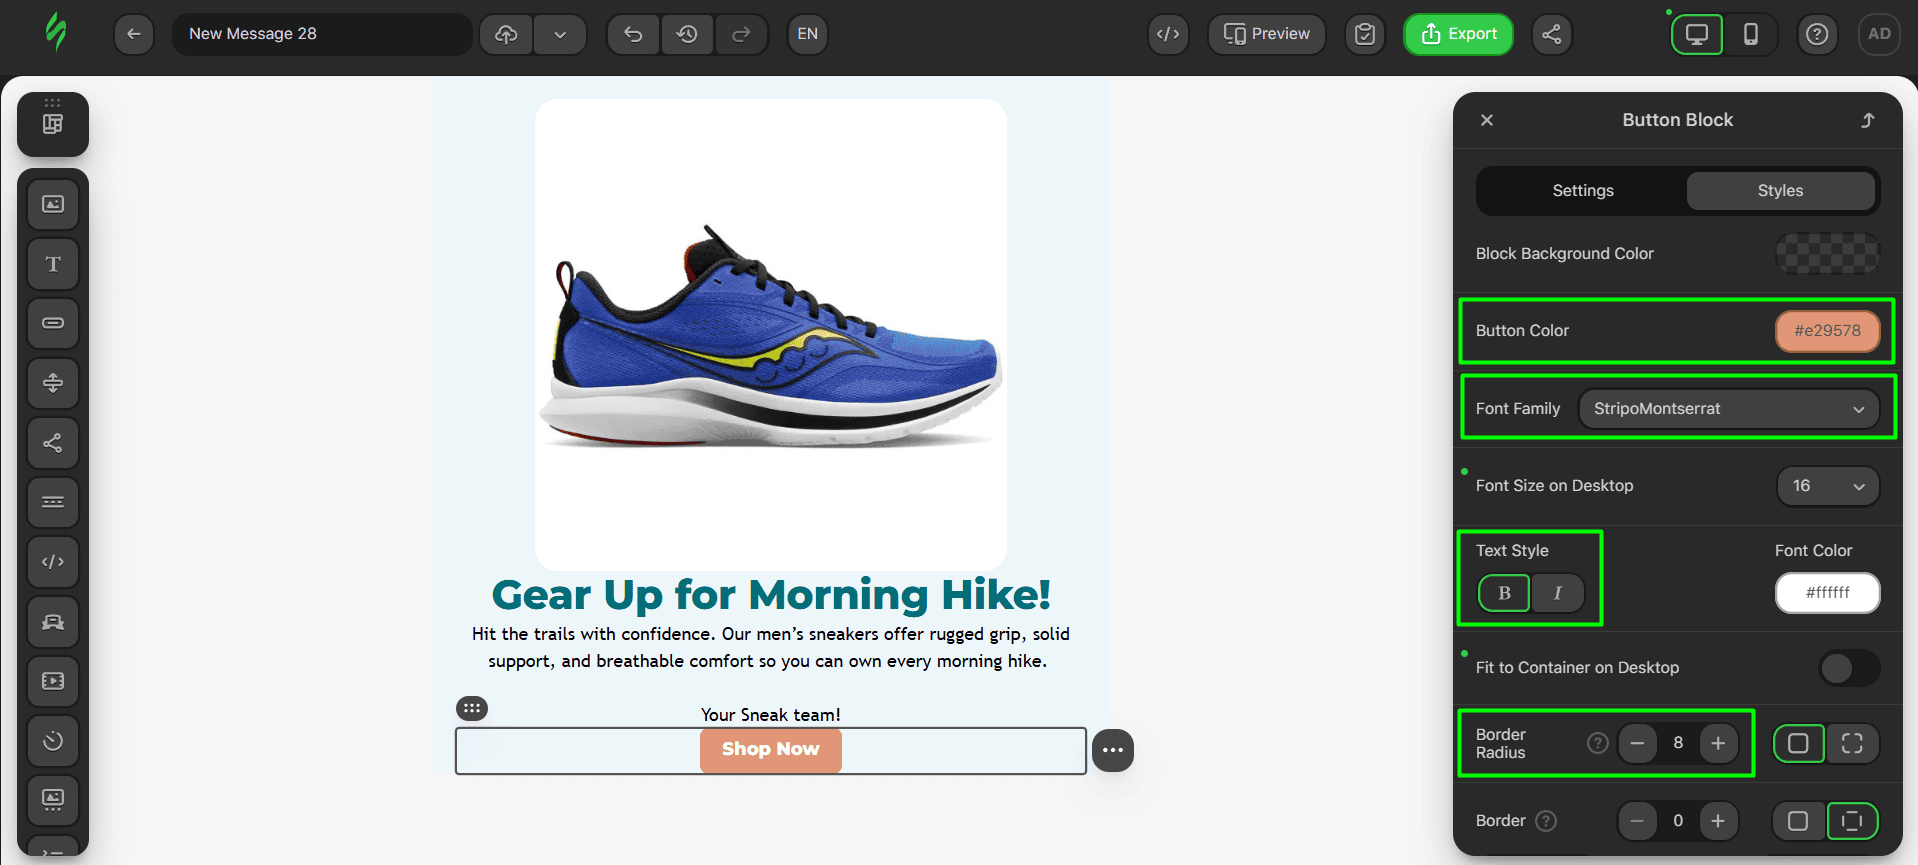The image size is (1918, 865).
Task: Open version history icon
Action: point(687,34)
